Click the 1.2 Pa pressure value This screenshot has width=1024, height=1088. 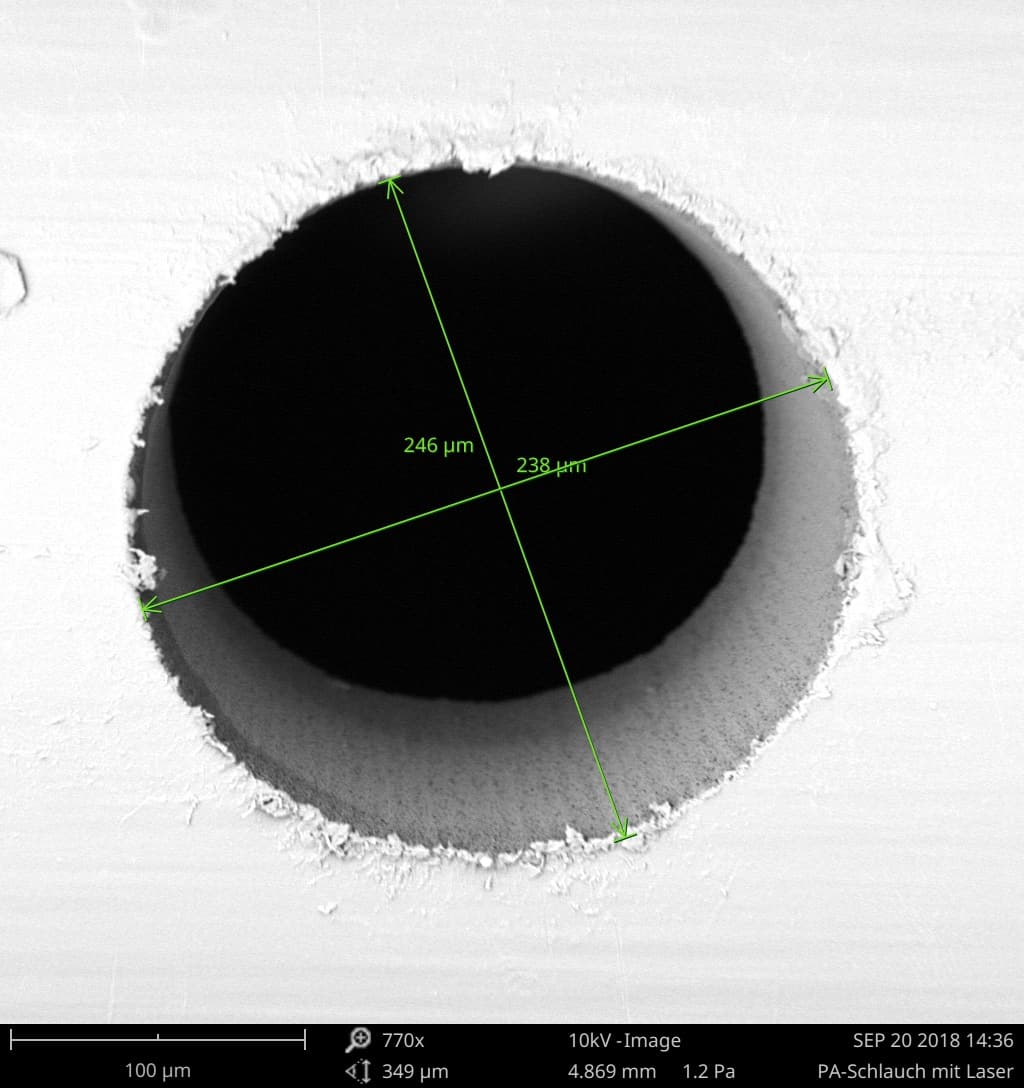click(x=708, y=1071)
